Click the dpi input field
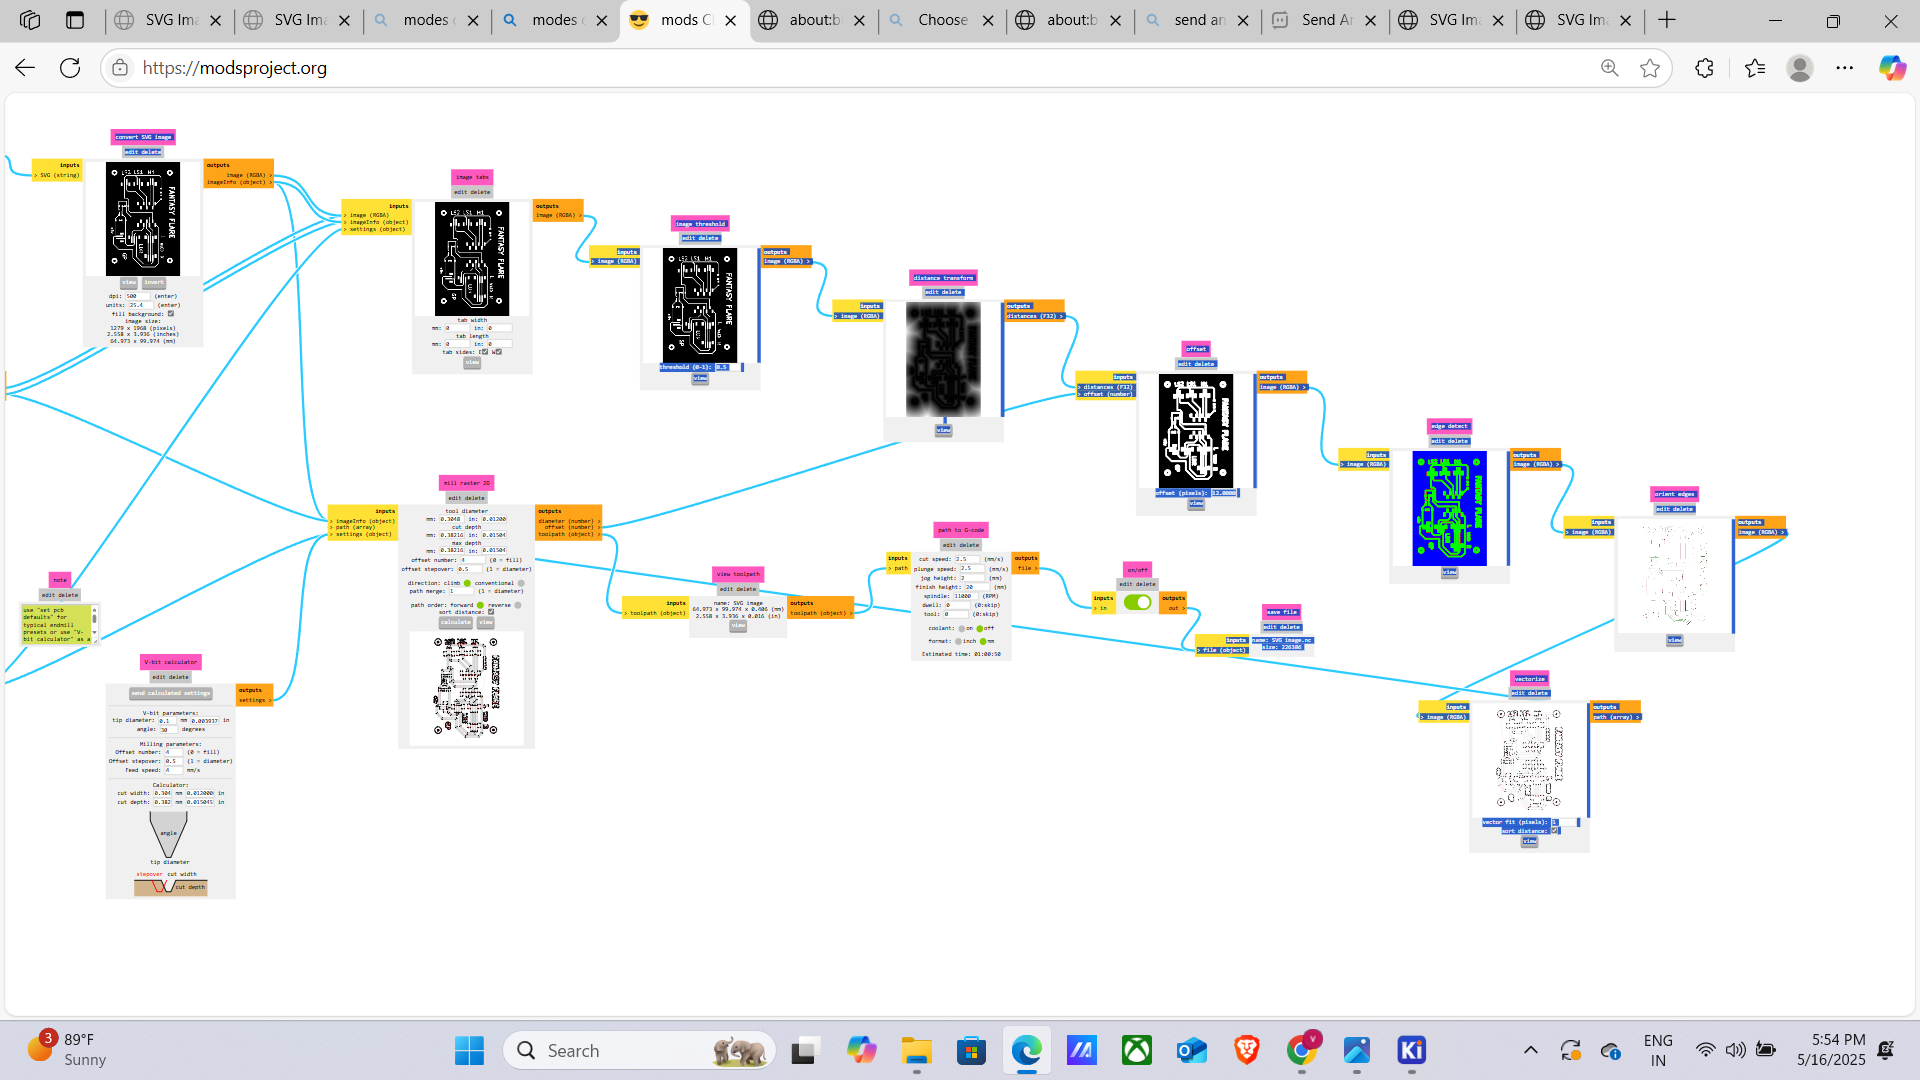The height and width of the screenshot is (1080, 1920). (137, 296)
